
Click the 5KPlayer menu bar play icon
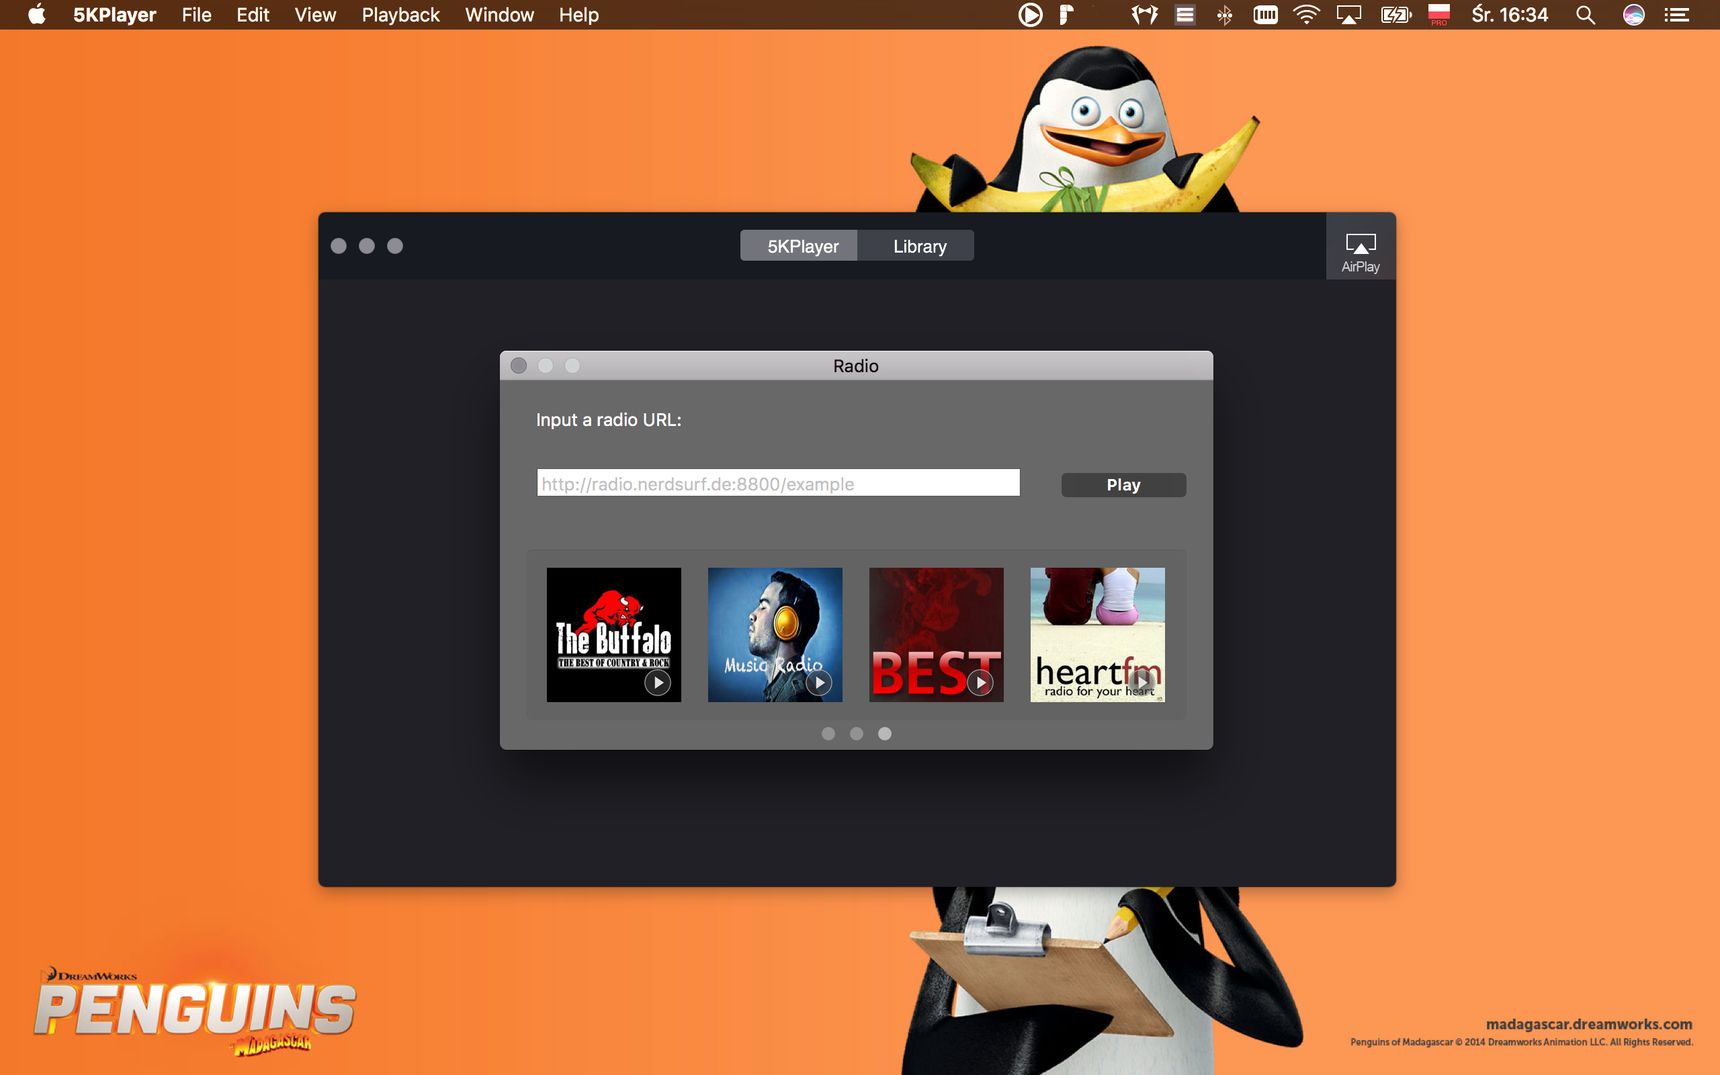[1030, 15]
